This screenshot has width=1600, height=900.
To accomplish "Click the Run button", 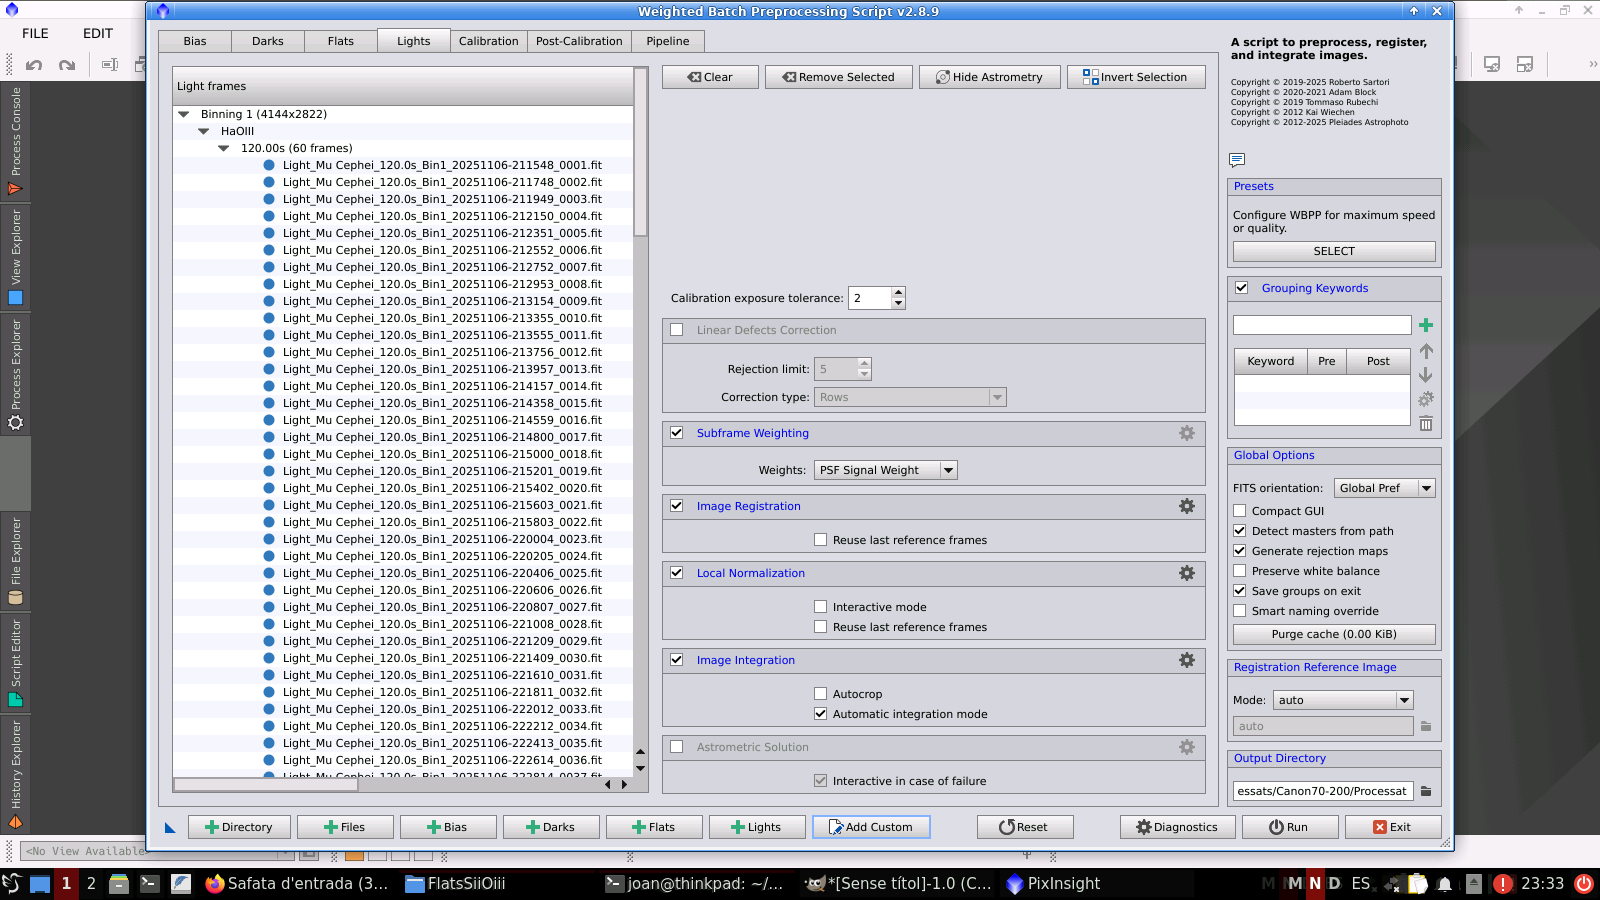I will (x=1288, y=827).
